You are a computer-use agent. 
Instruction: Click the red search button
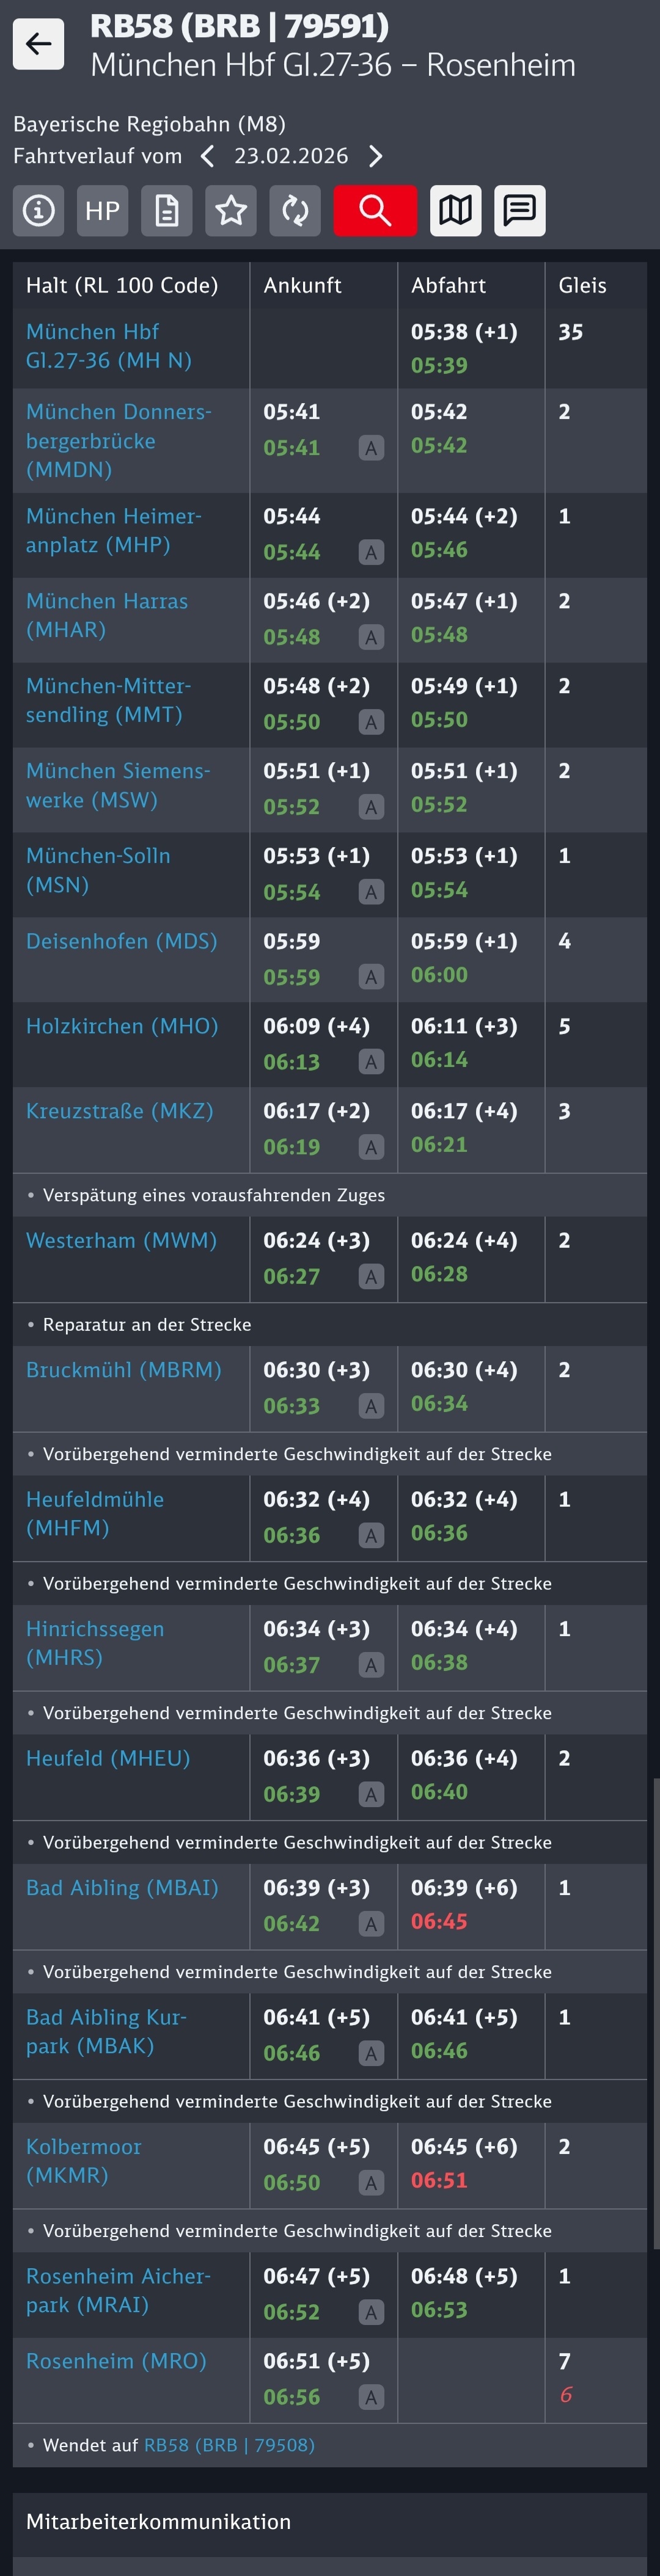coord(375,211)
